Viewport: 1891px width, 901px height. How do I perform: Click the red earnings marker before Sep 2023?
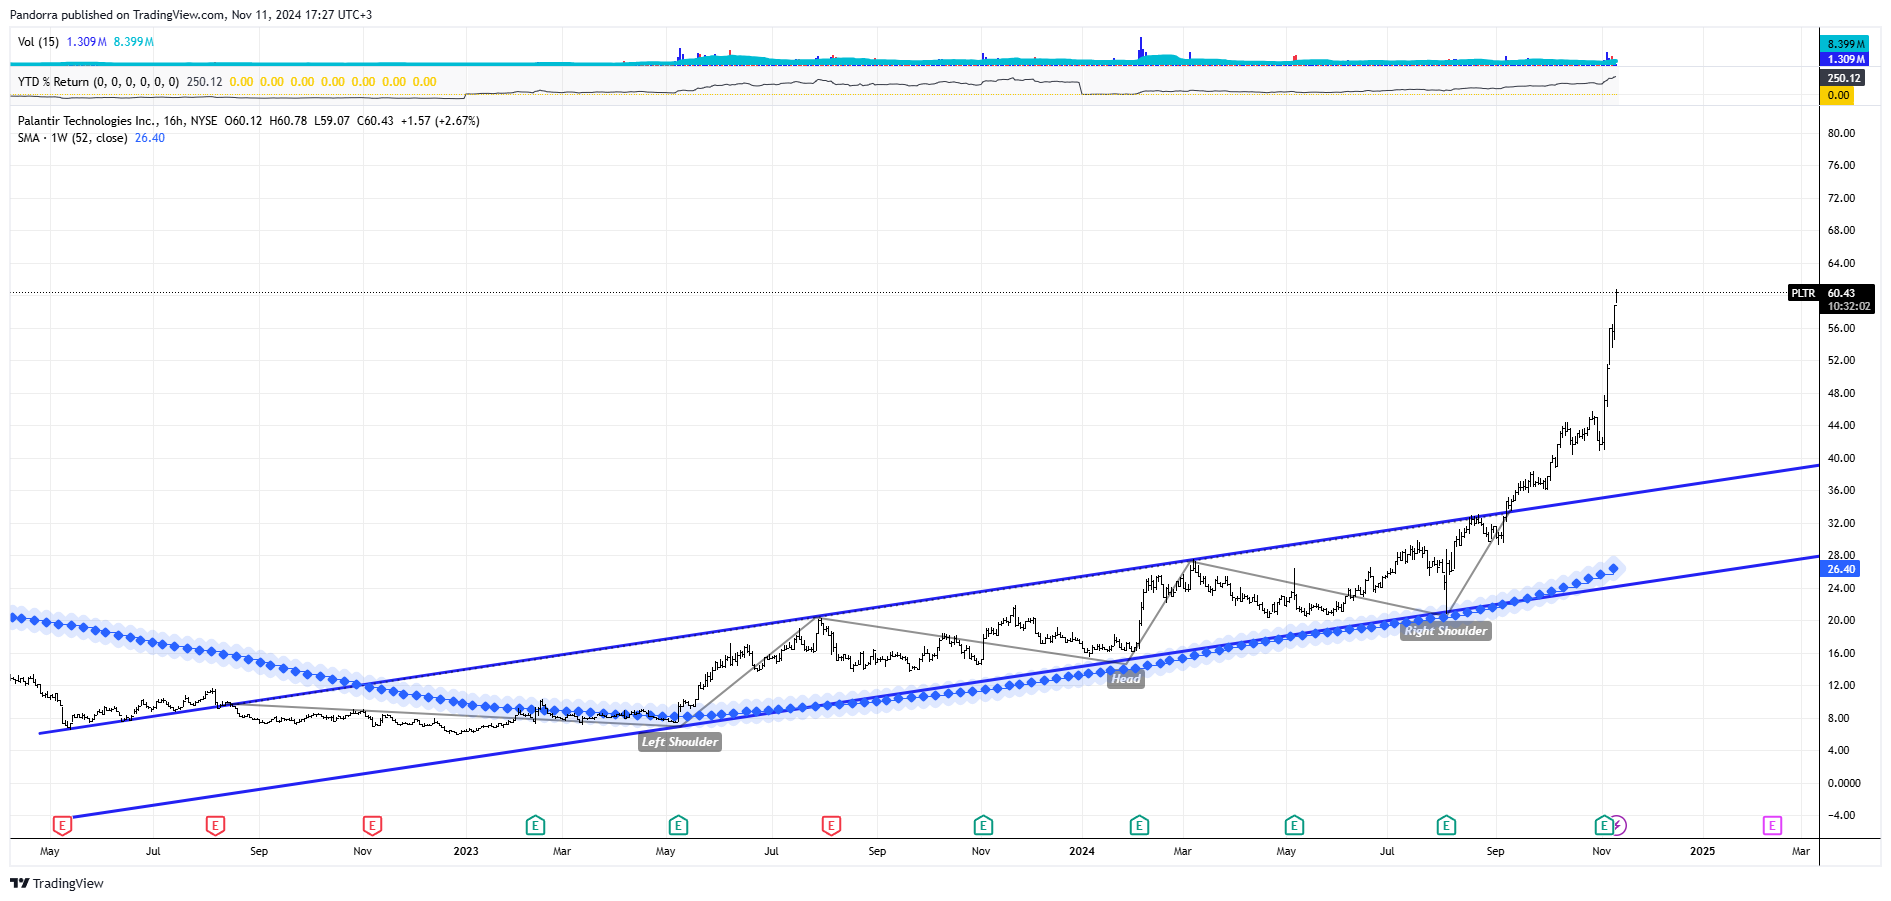[831, 825]
